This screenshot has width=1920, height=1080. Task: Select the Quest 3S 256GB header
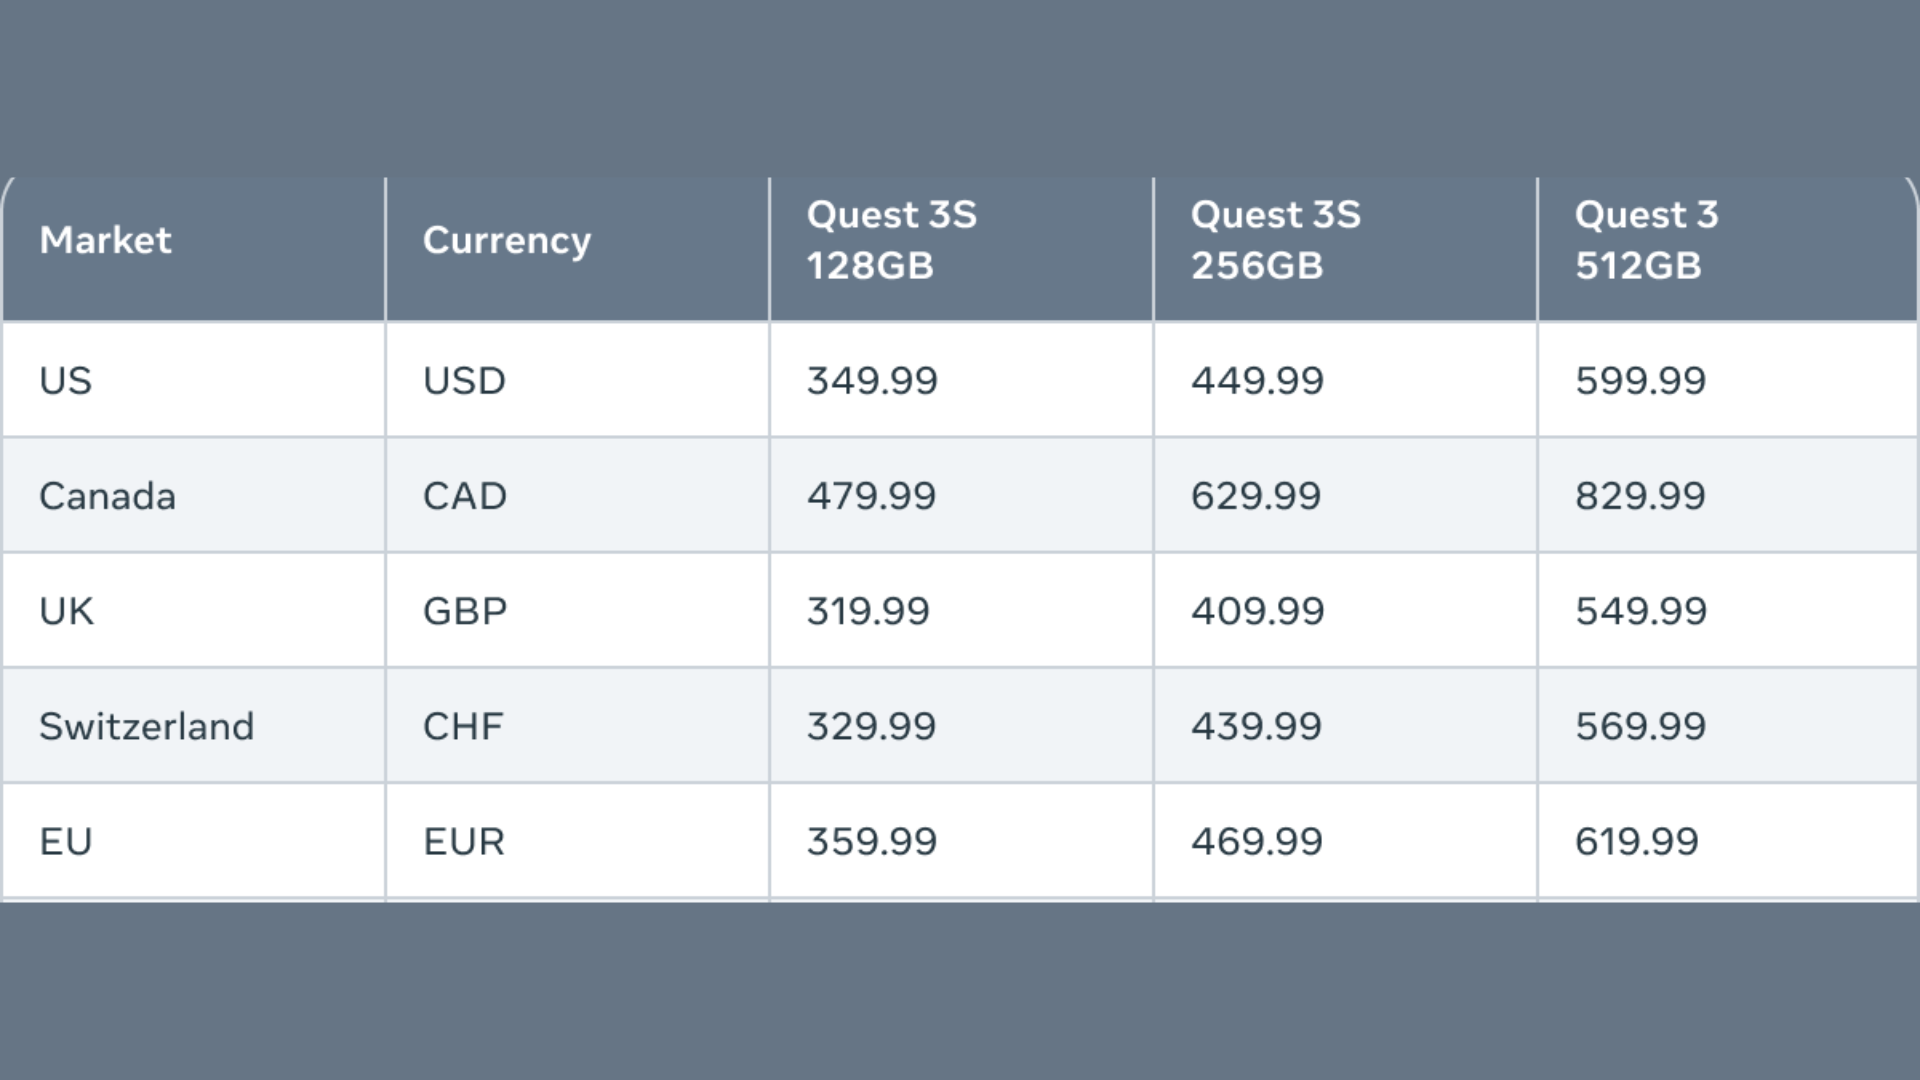click(1276, 240)
